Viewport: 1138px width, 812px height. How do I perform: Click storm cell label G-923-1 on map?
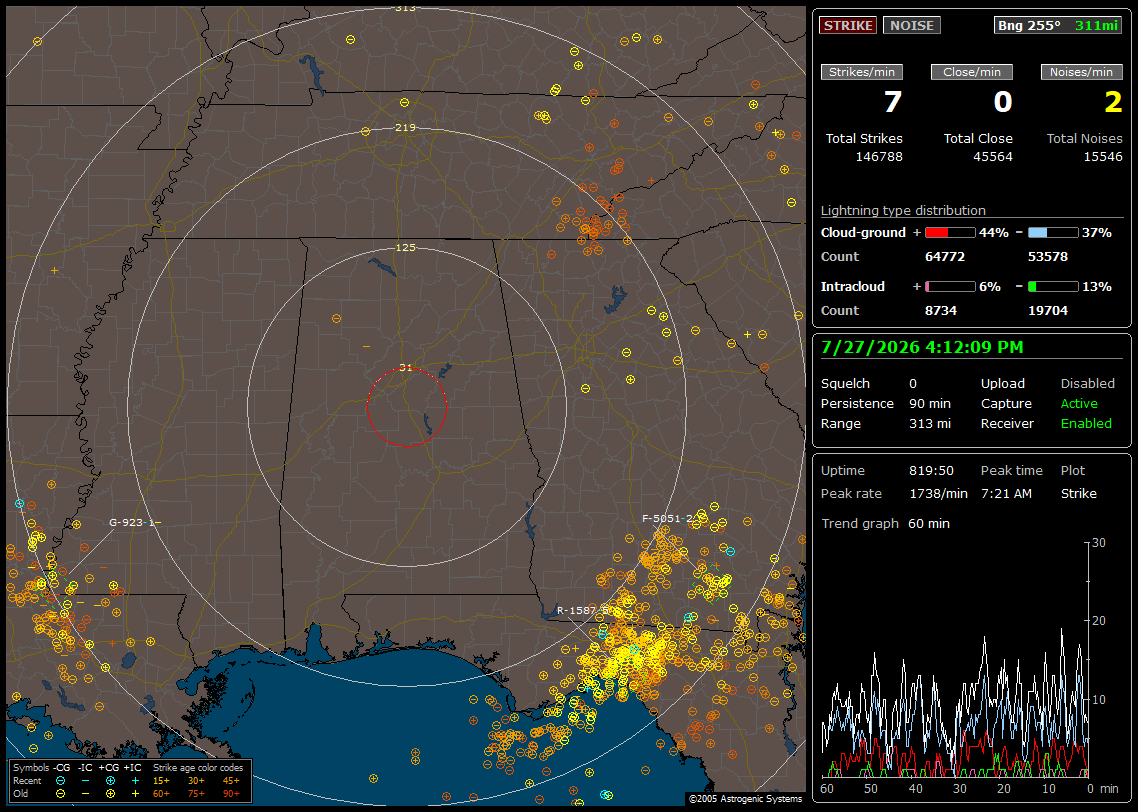coord(132,522)
